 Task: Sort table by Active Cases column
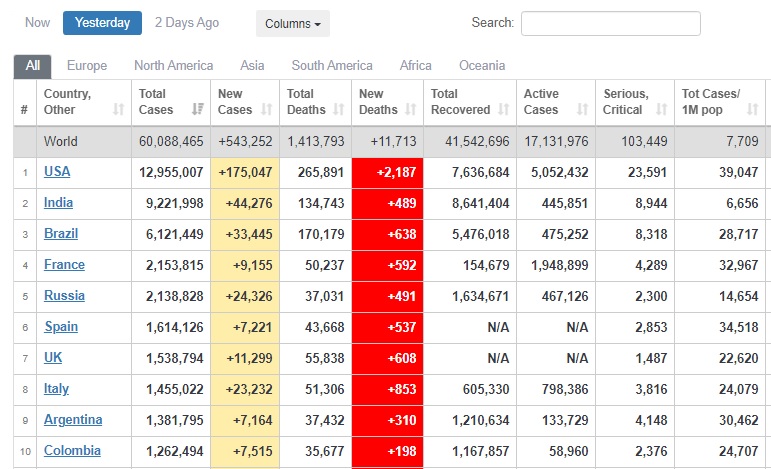point(555,101)
